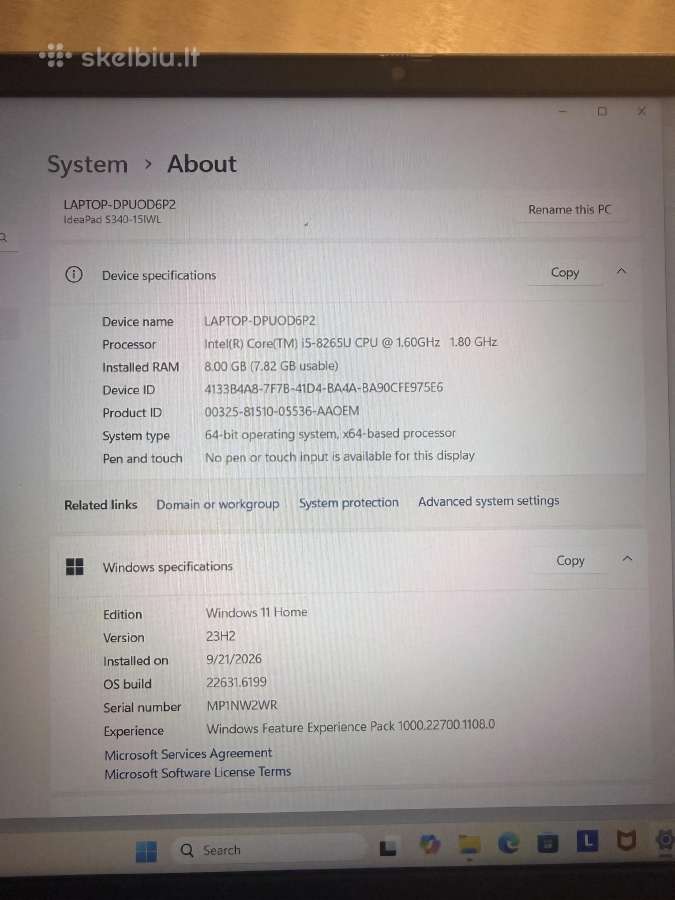Open Domain or workgroup link
Image resolution: width=675 pixels, height=900 pixels.
(218, 505)
